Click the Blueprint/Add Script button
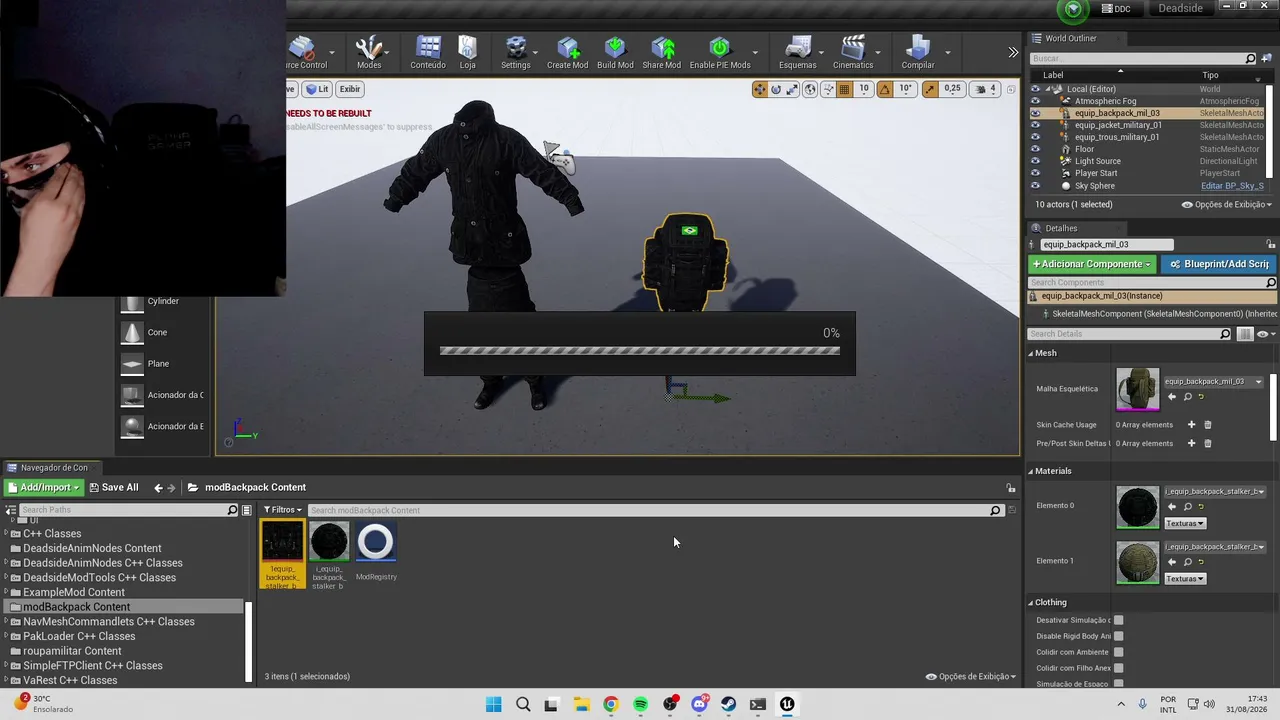Image resolution: width=1280 pixels, height=720 pixels. [x=1219, y=264]
